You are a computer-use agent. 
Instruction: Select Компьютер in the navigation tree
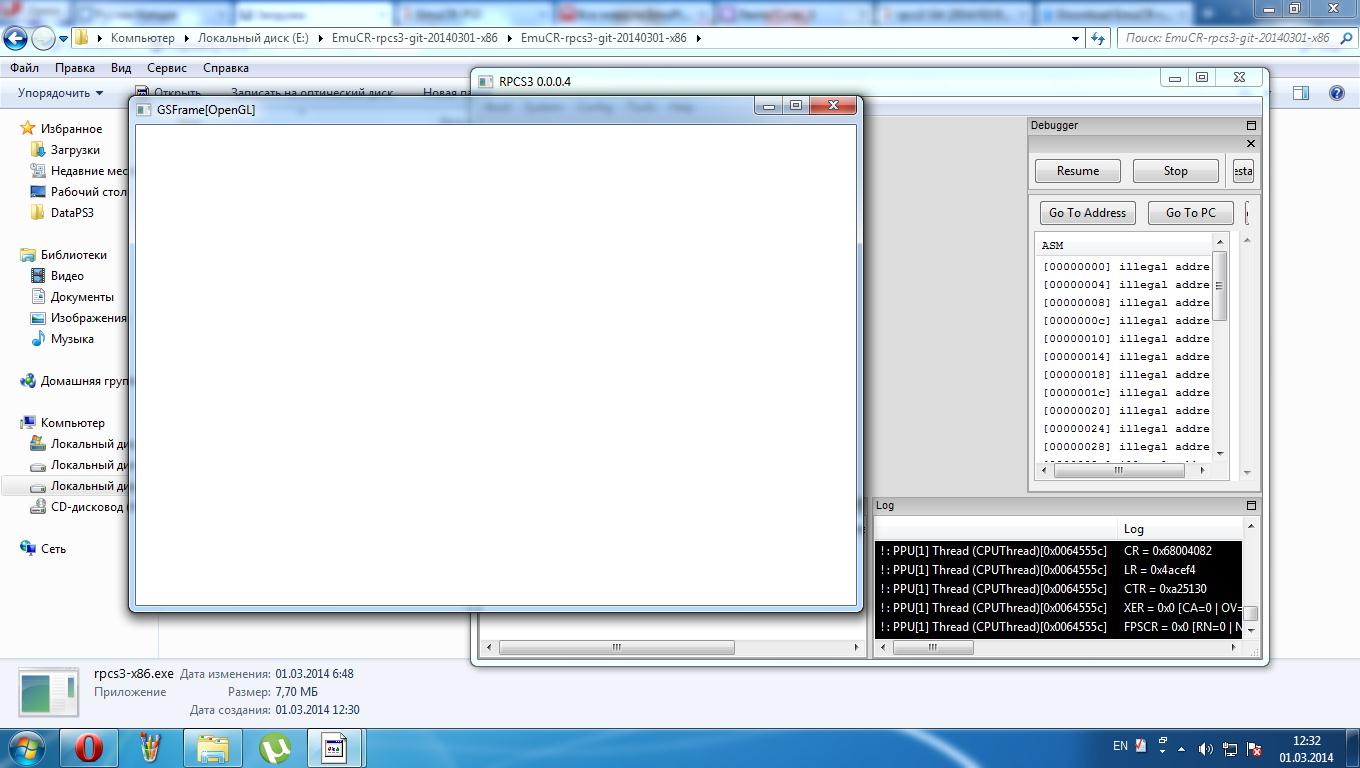[x=72, y=423]
